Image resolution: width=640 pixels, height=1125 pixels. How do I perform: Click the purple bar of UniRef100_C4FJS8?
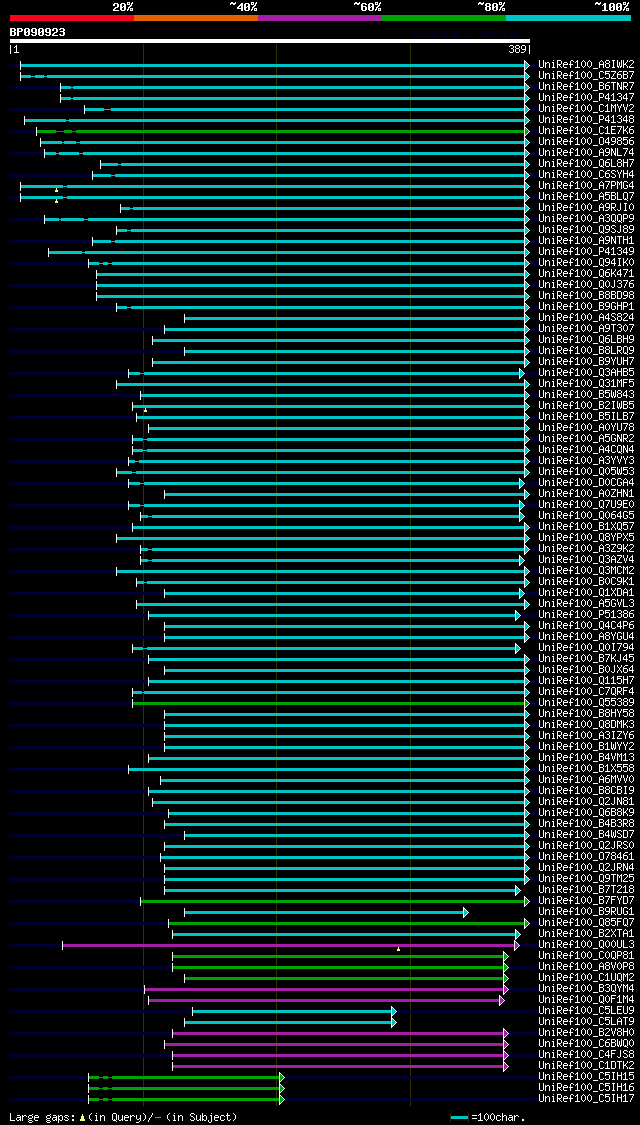tap(340, 1057)
